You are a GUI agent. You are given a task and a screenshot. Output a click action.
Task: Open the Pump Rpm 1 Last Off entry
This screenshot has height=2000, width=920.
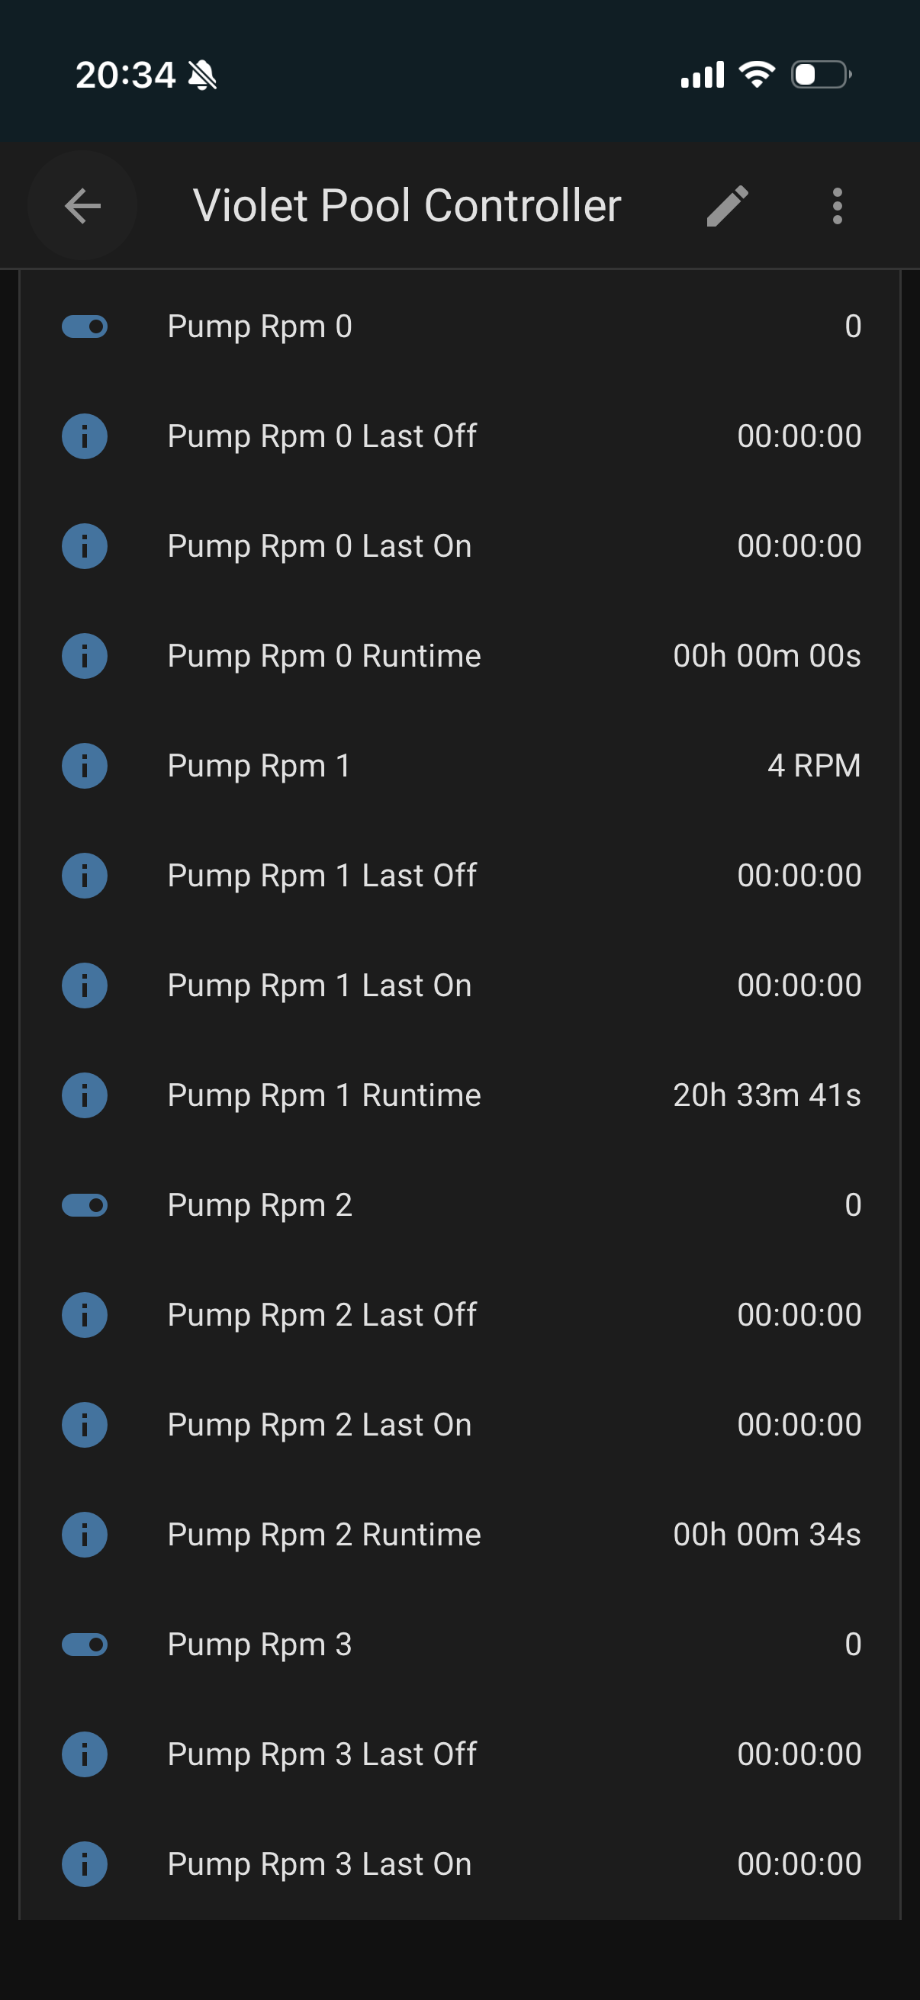point(460,876)
